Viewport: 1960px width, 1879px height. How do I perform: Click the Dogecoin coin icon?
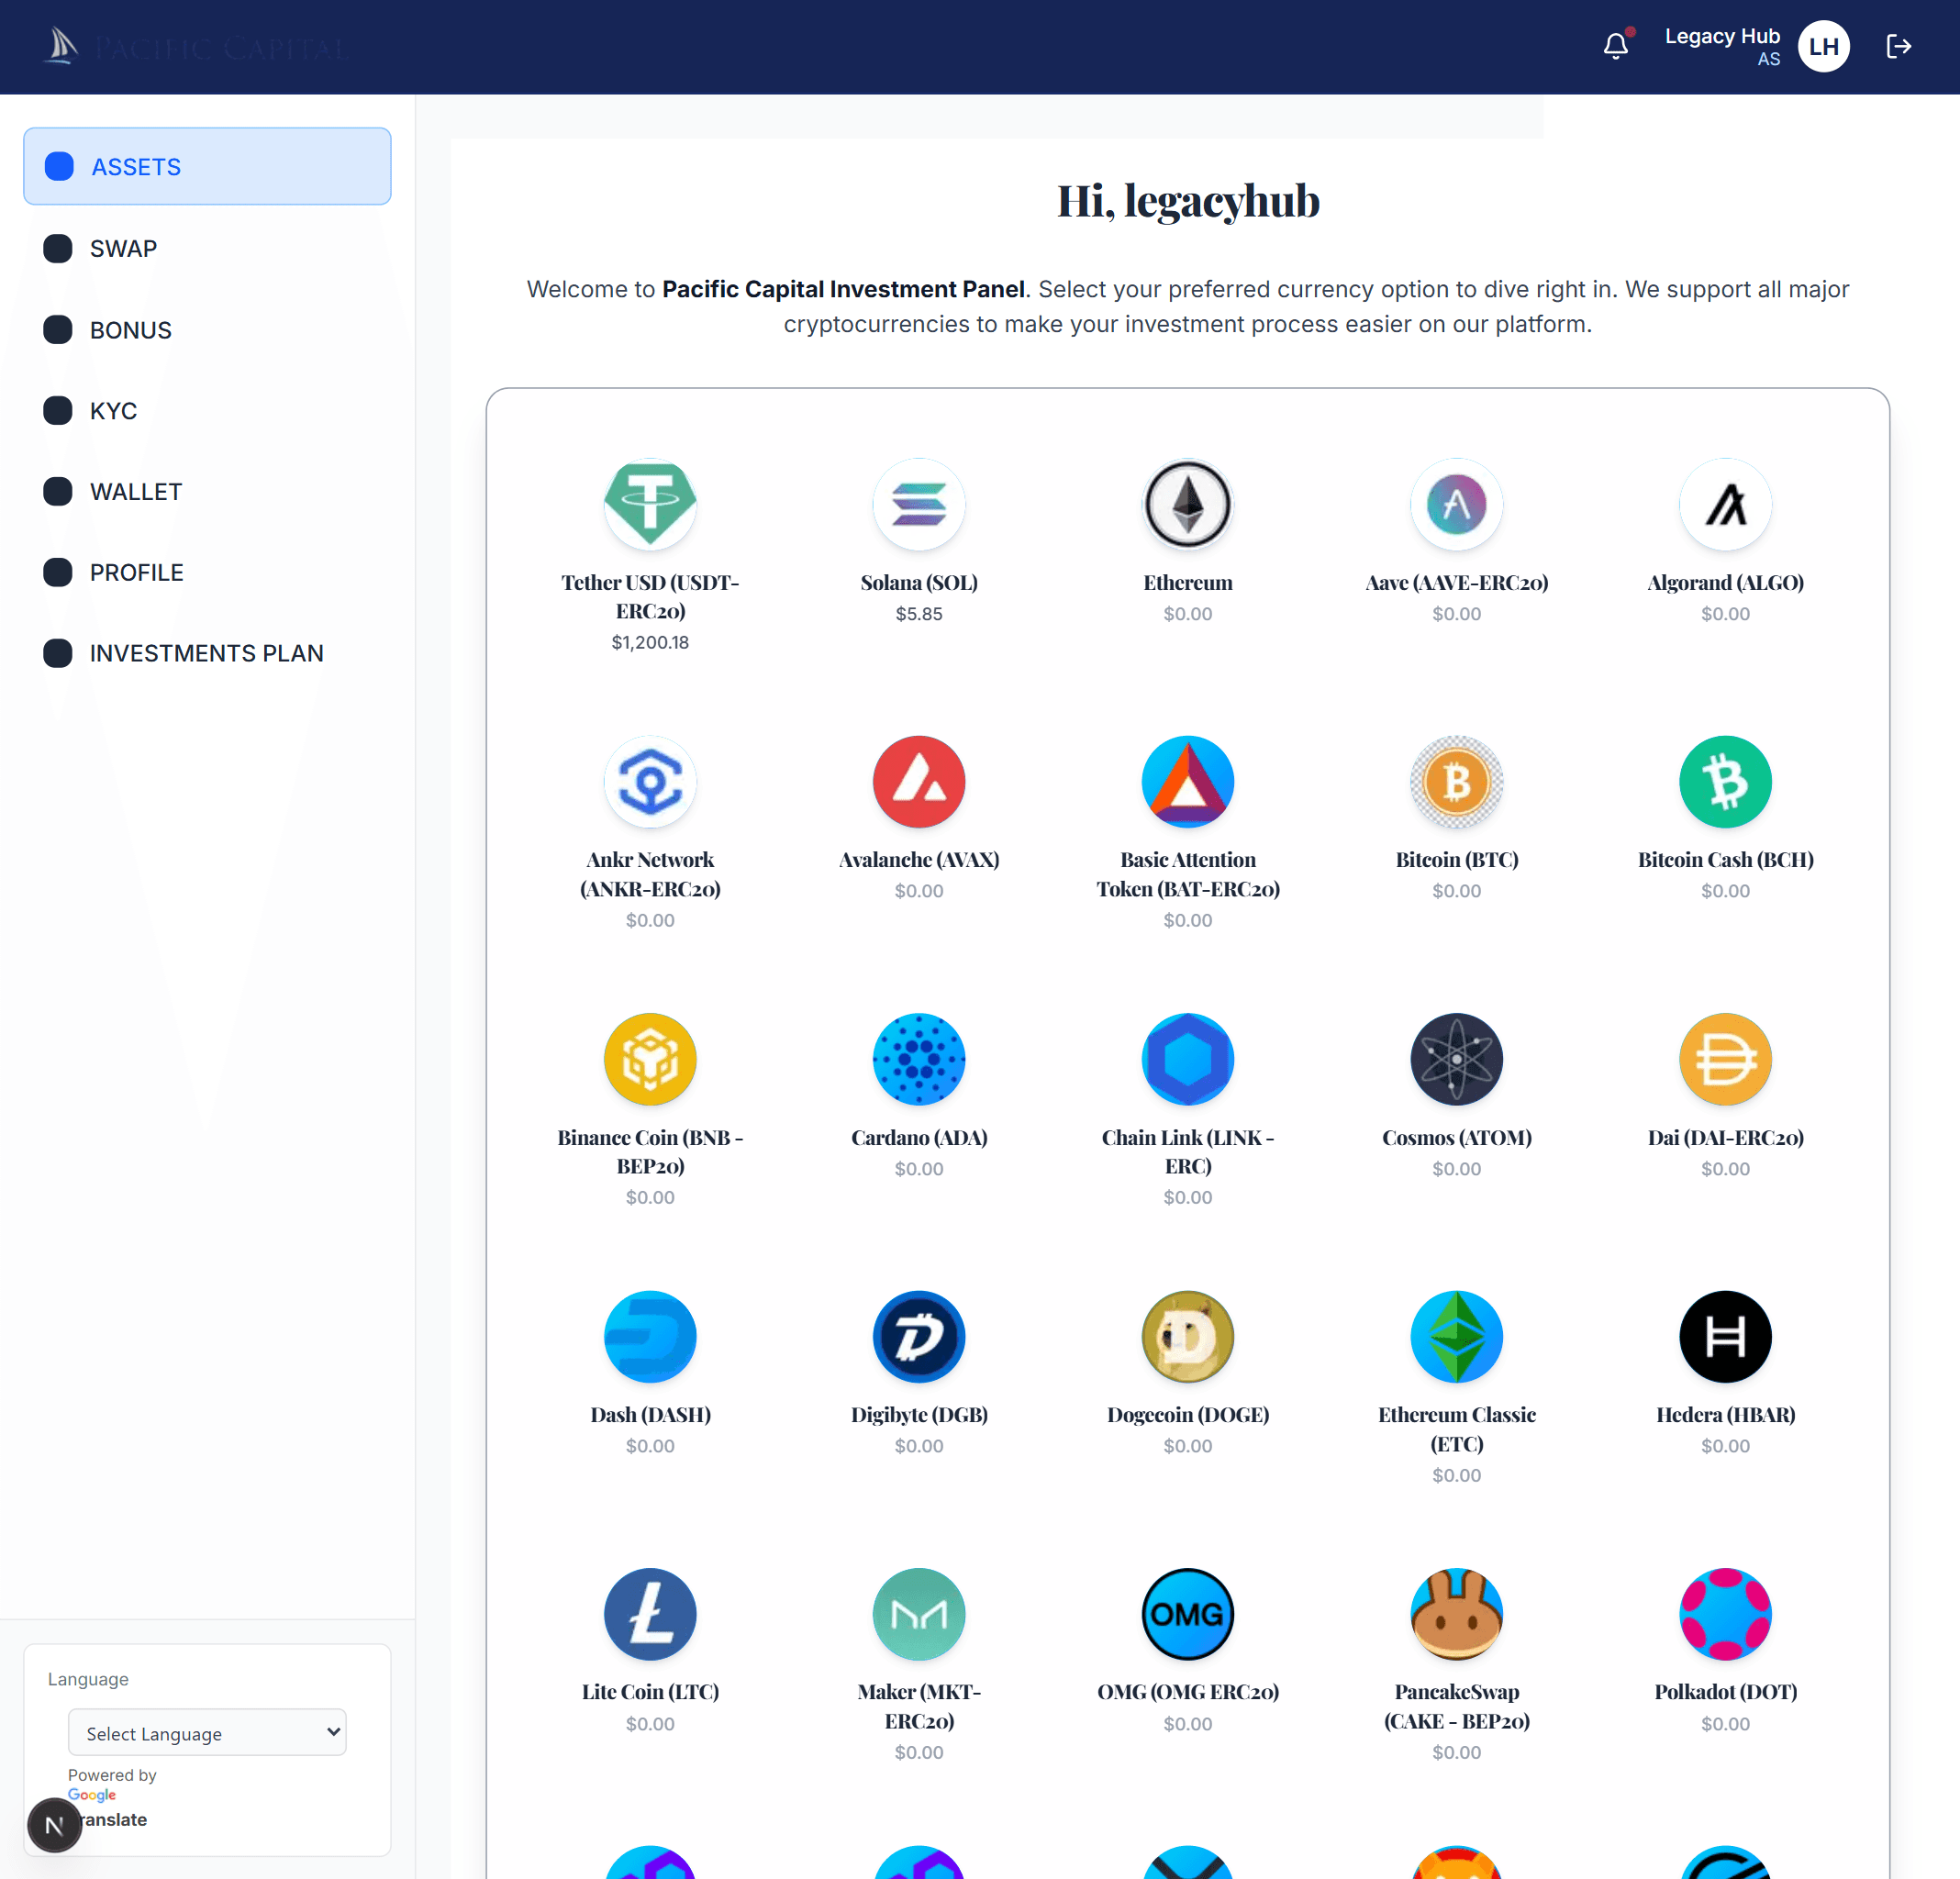click(1187, 1336)
